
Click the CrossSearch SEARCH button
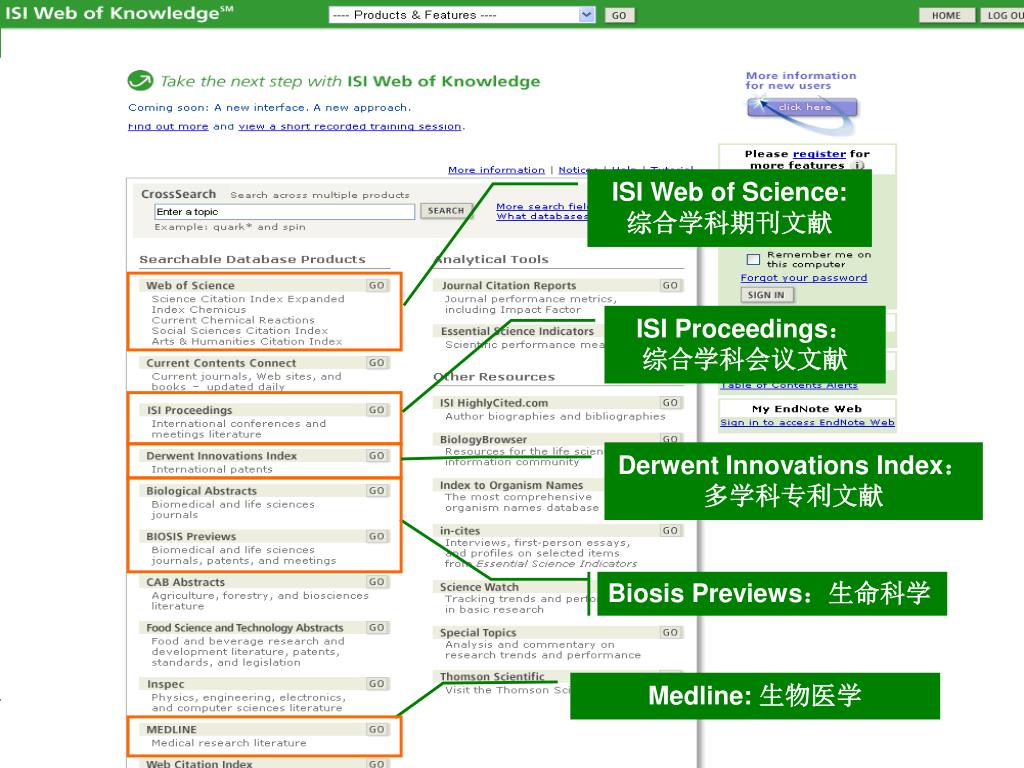(x=446, y=211)
